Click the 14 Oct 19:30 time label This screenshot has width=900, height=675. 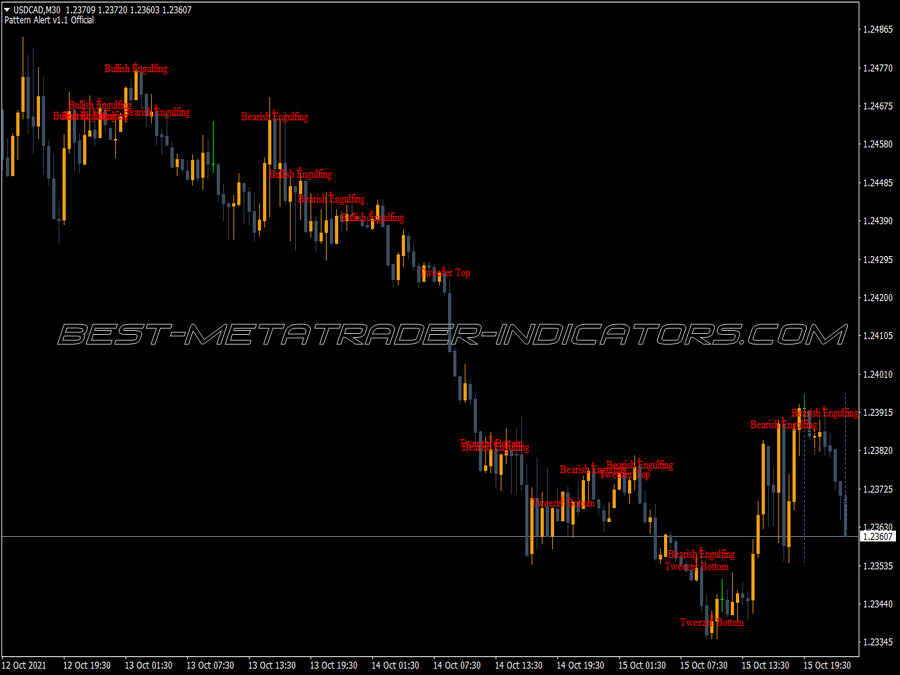[580, 665]
